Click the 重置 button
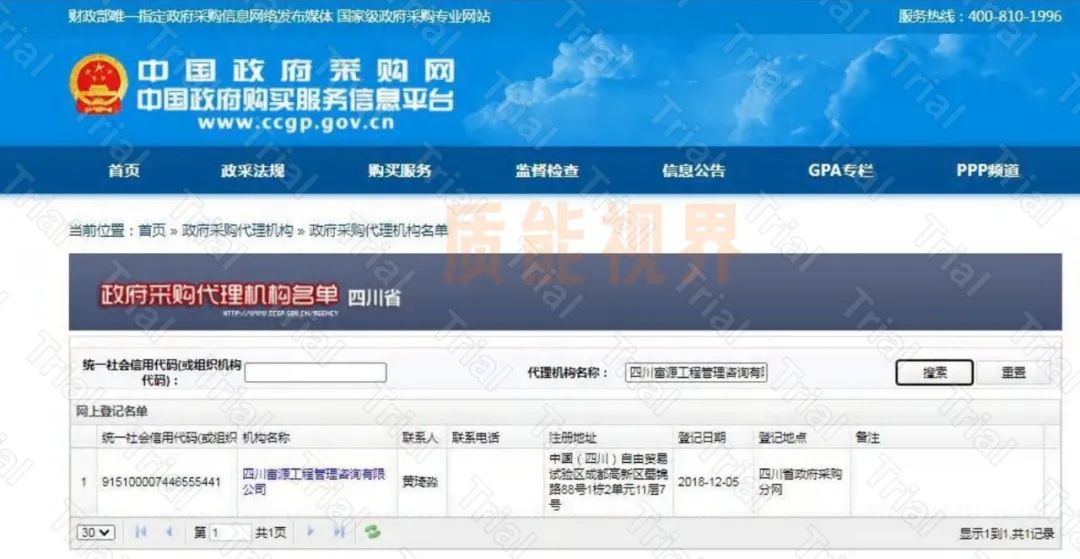The image size is (1080, 559). (x=1013, y=372)
